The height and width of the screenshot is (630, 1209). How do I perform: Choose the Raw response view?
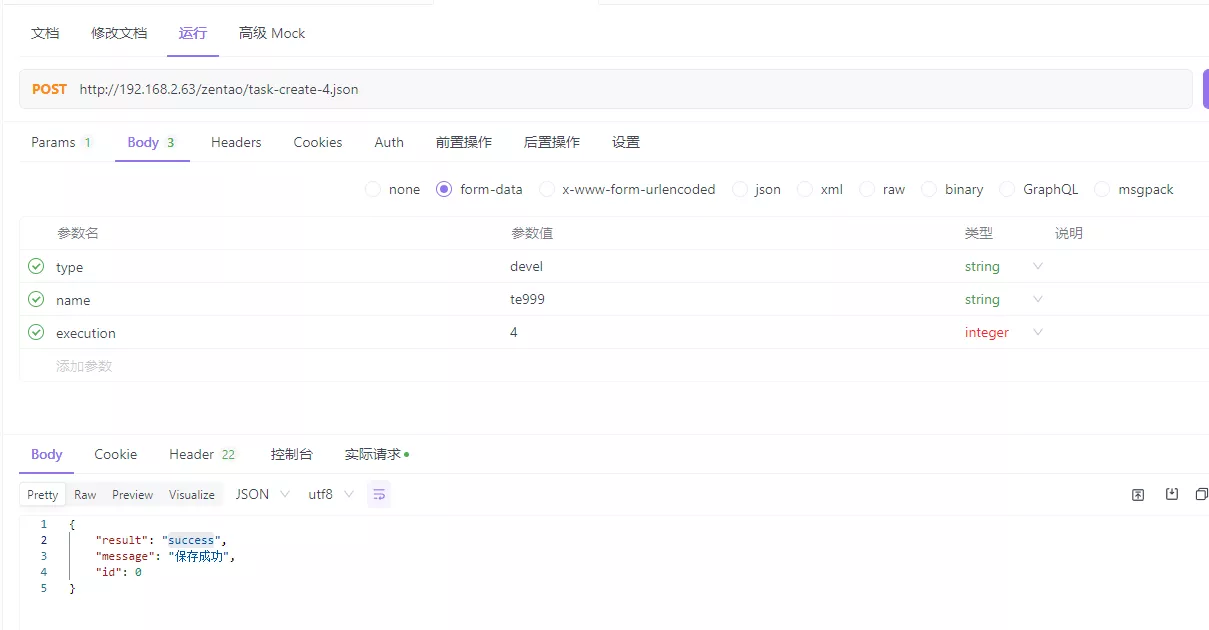pyautogui.click(x=85, y=494)
